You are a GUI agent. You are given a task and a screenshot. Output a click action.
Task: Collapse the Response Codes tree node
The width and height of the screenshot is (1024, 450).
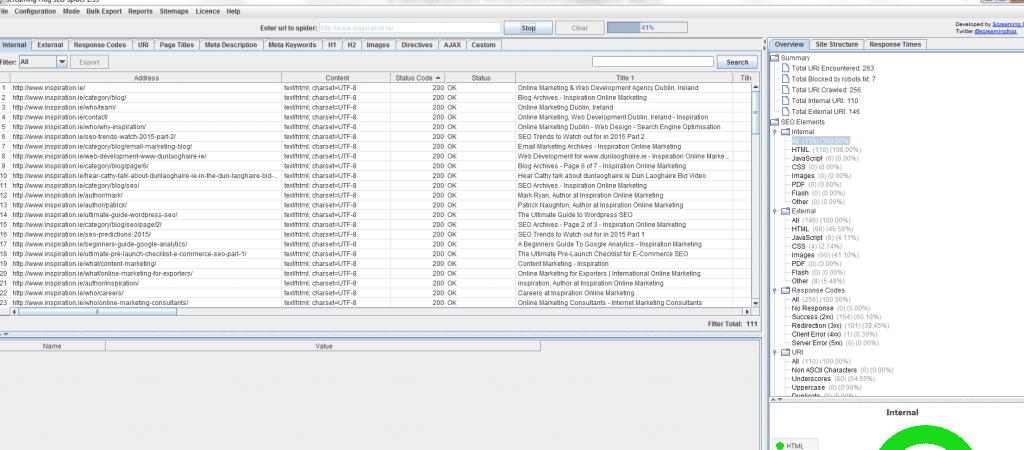(x=775, y=291)
